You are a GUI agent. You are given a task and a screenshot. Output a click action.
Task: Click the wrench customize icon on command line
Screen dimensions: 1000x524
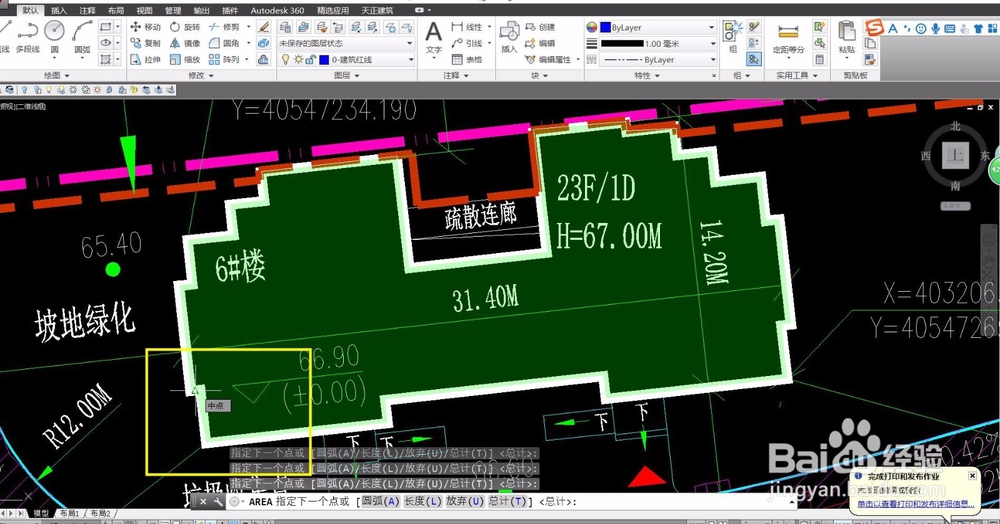(218, 502)
